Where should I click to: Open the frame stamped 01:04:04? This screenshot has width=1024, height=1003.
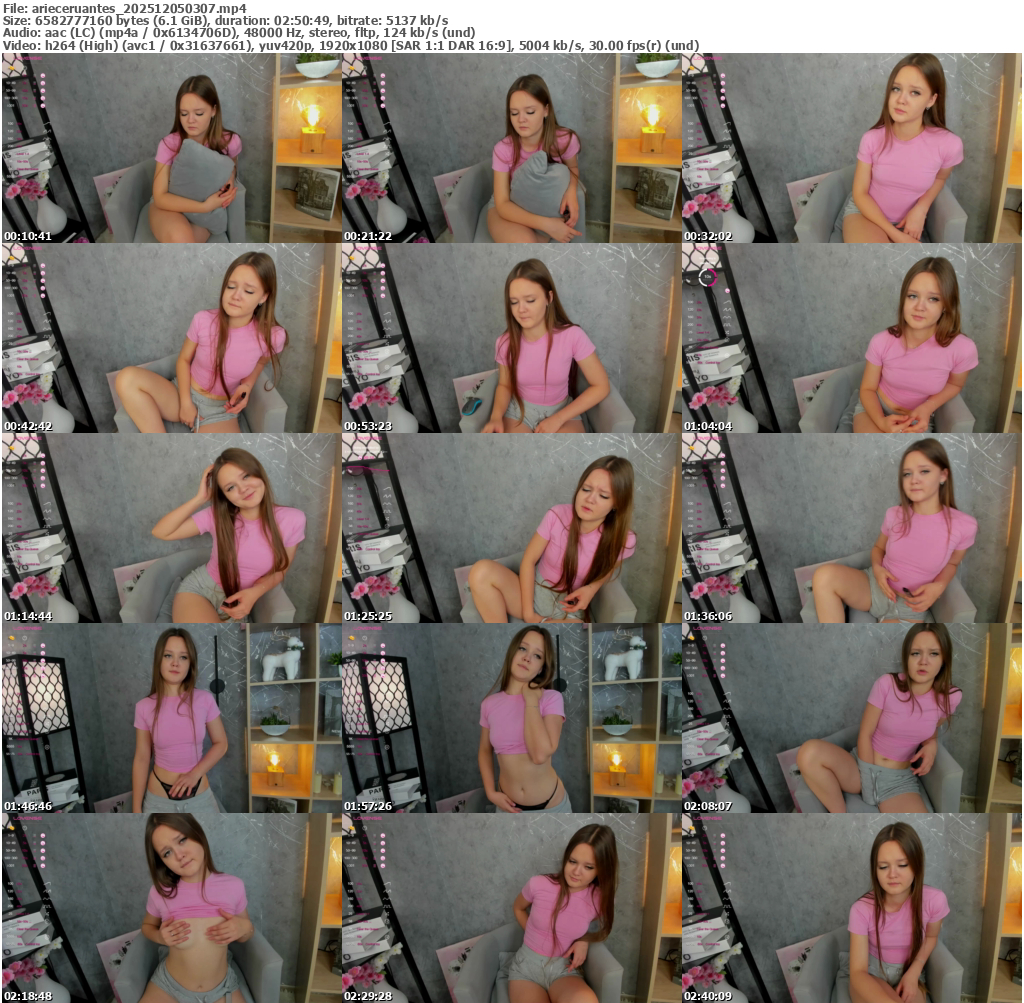(852, 338)
